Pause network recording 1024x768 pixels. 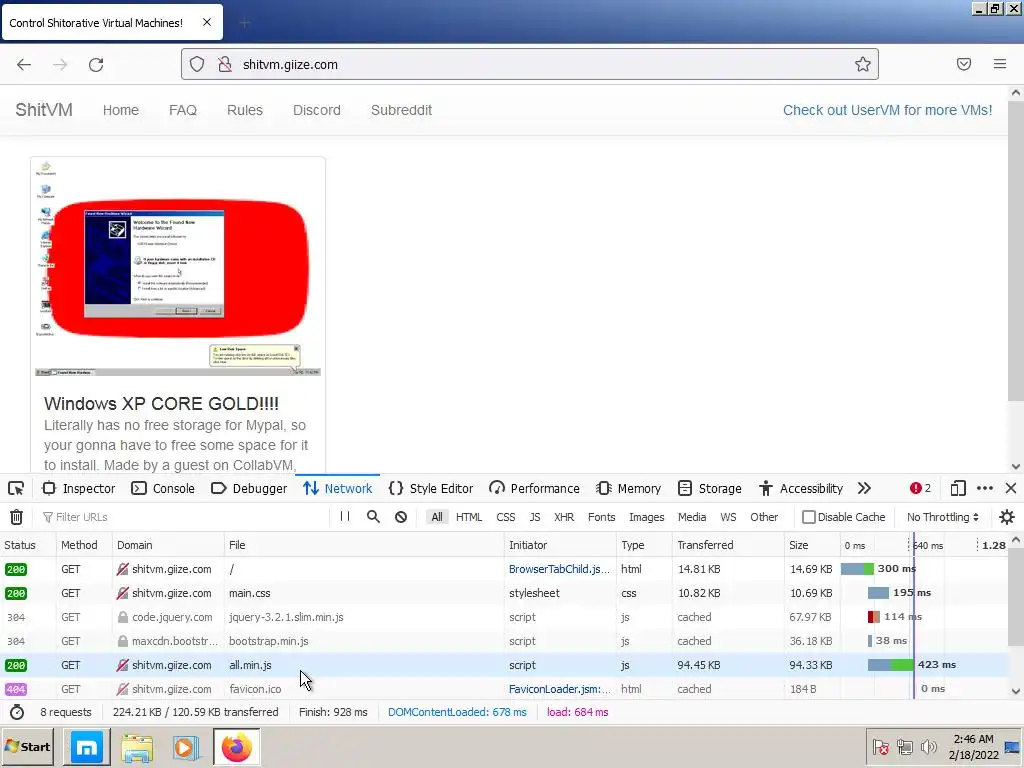345,517
